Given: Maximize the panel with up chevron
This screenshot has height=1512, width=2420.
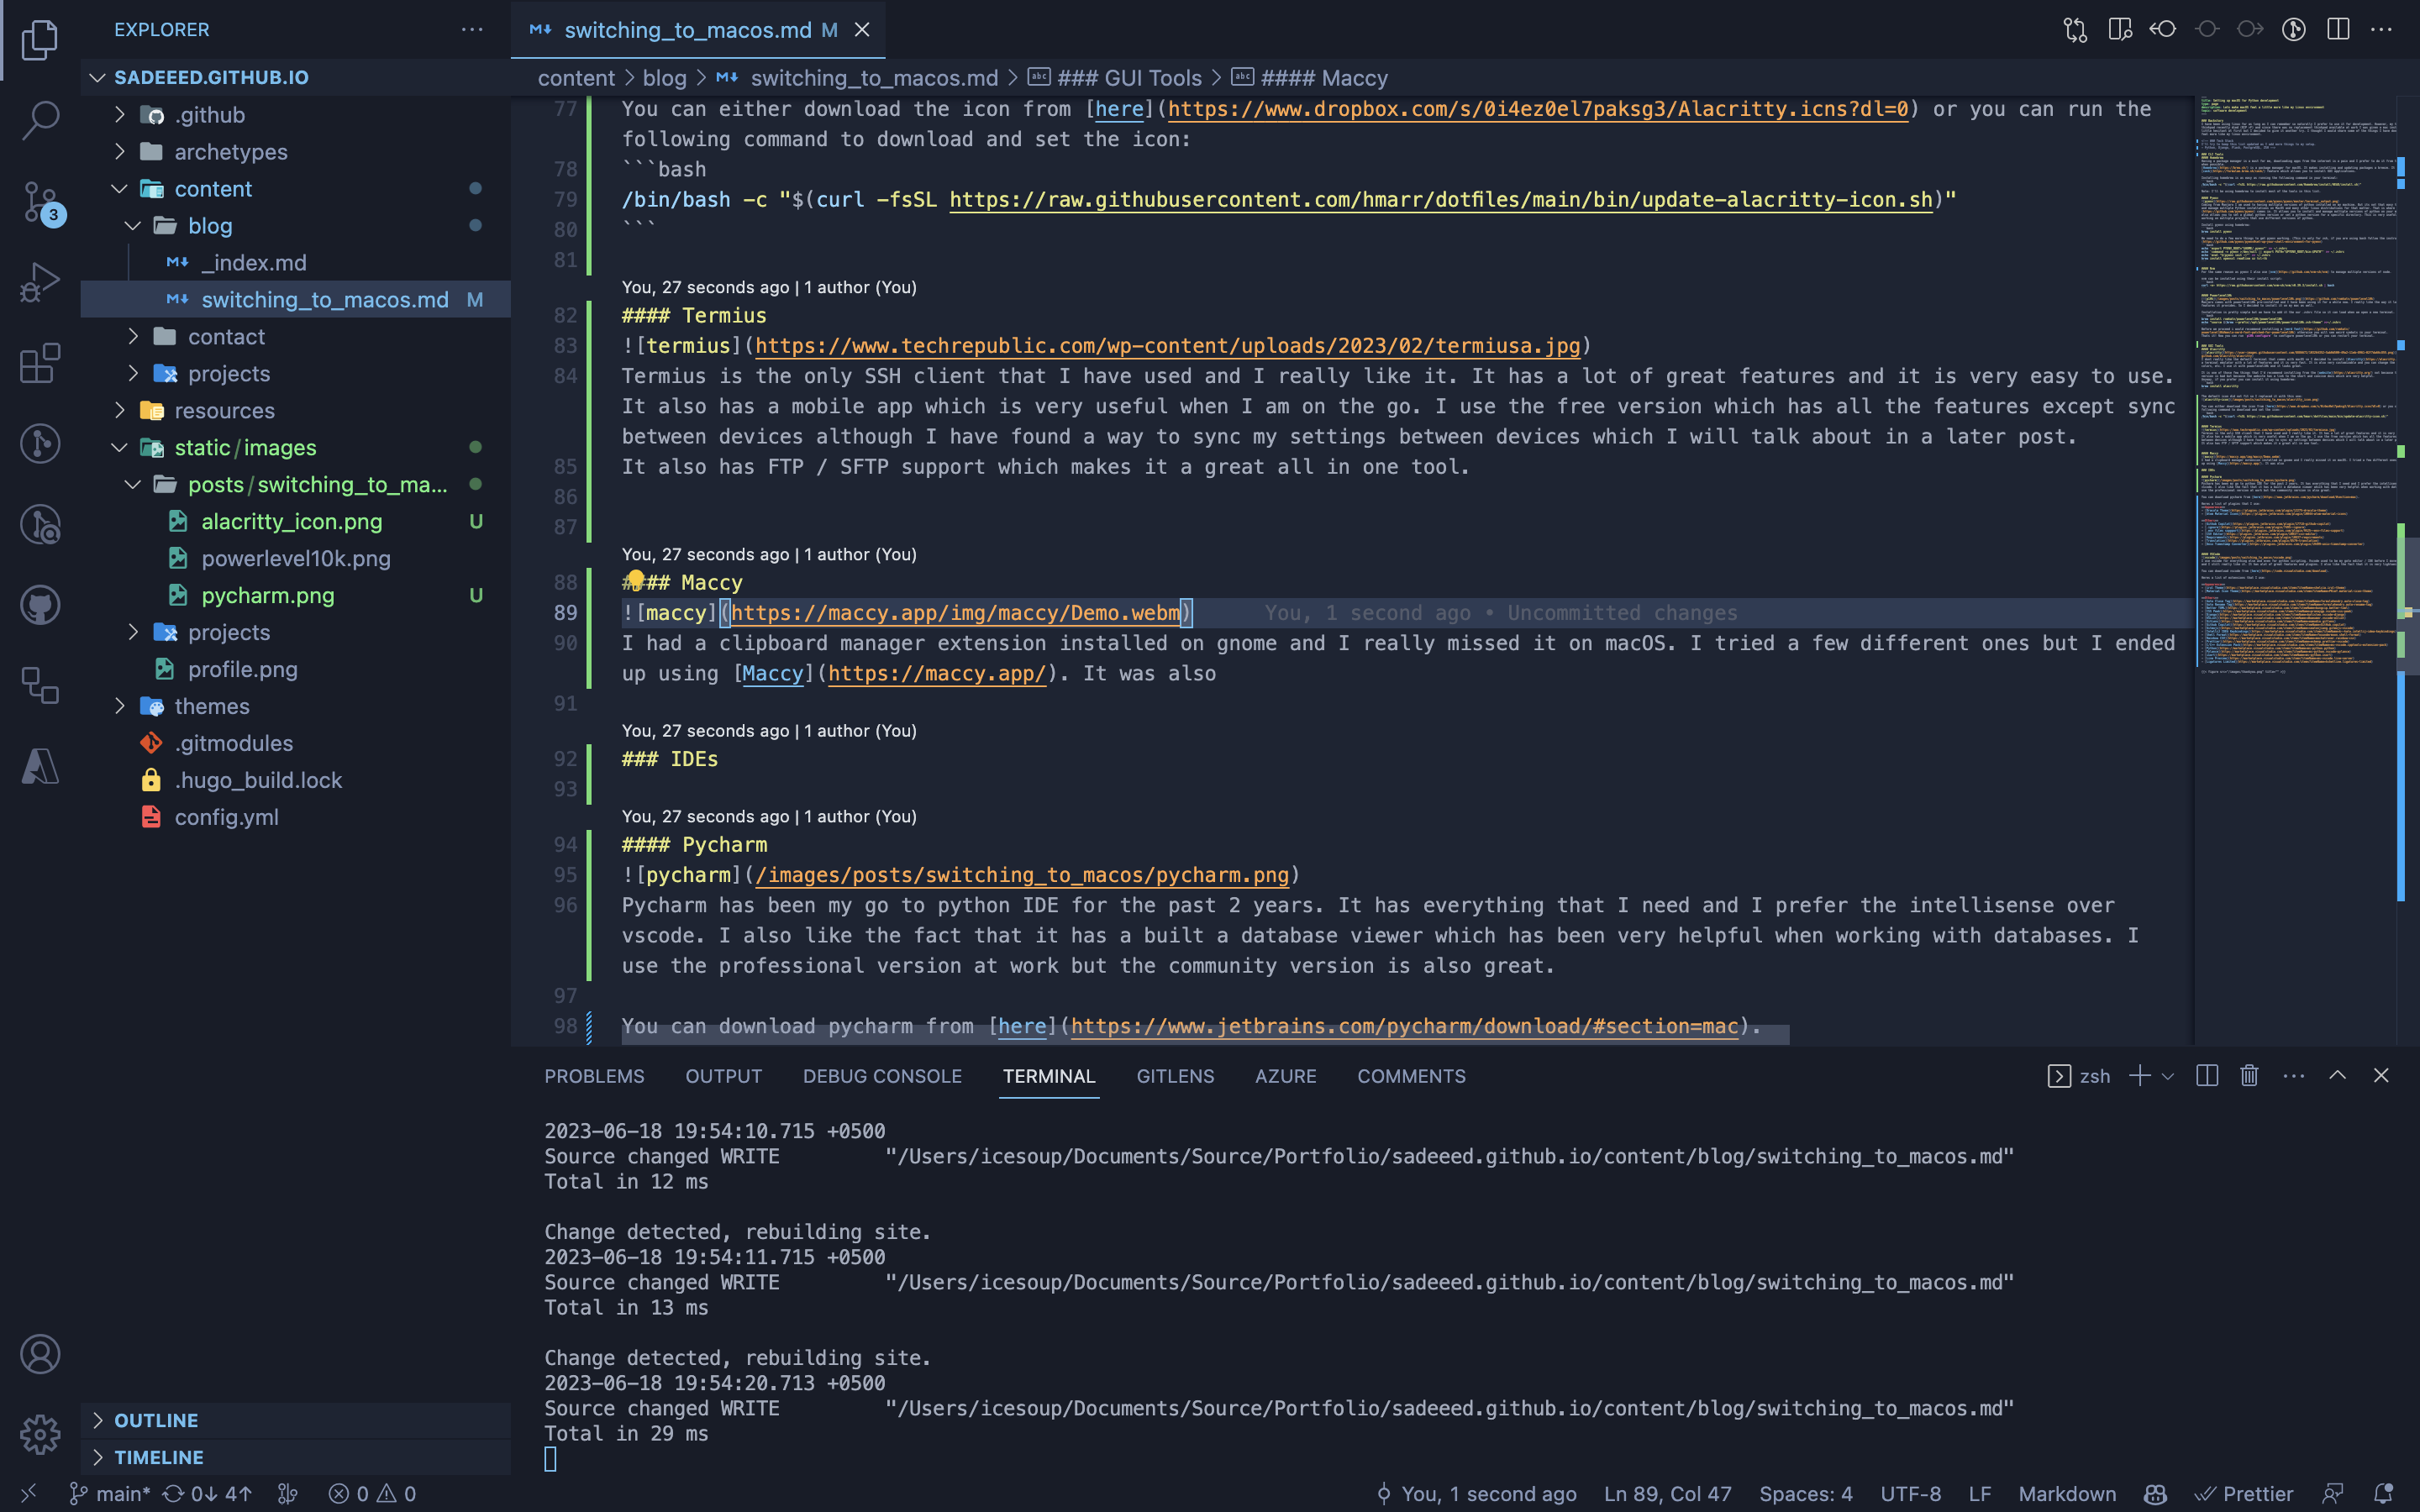Looking at the screenshot, I should 2338,1076.
